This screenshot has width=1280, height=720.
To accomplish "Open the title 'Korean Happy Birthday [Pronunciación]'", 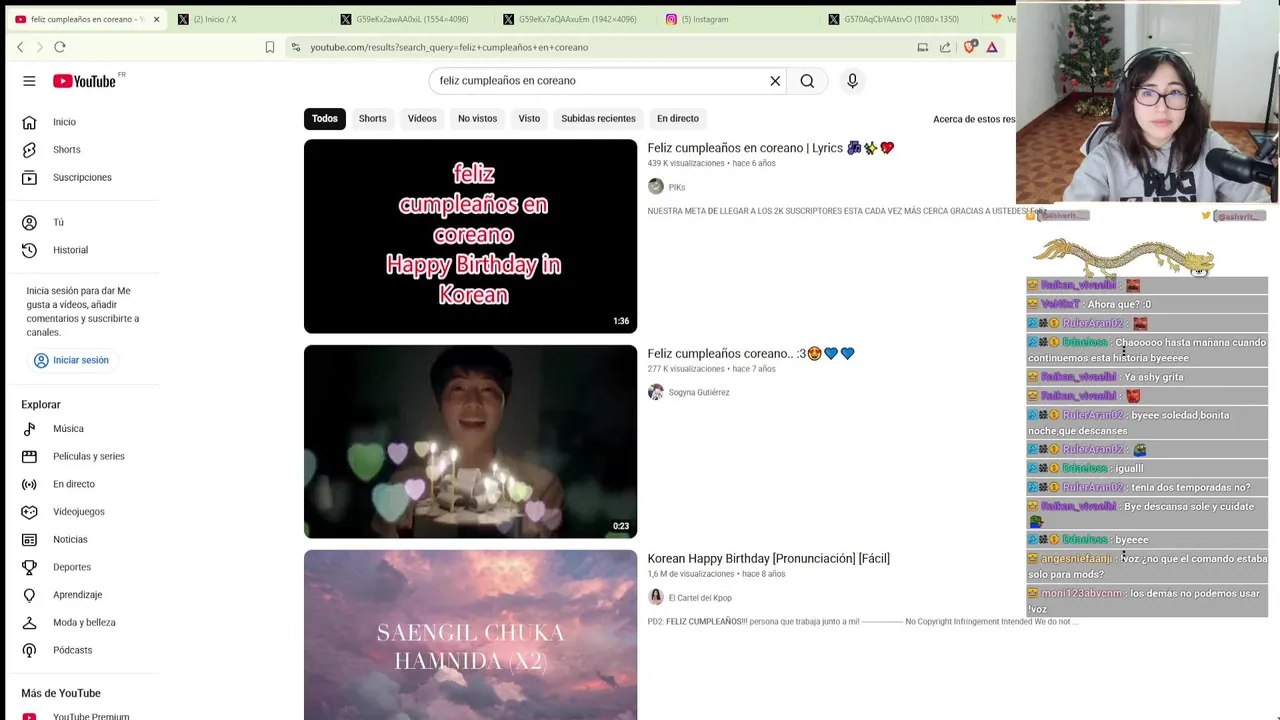I will click(768, 559).
